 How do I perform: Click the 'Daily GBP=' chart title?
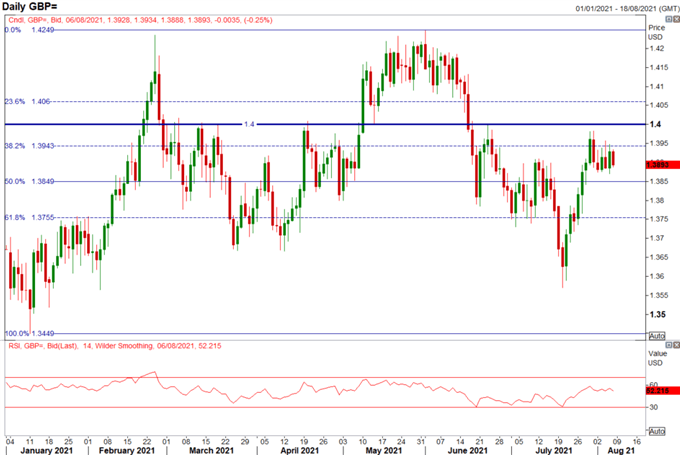click(x=29, y=7)
